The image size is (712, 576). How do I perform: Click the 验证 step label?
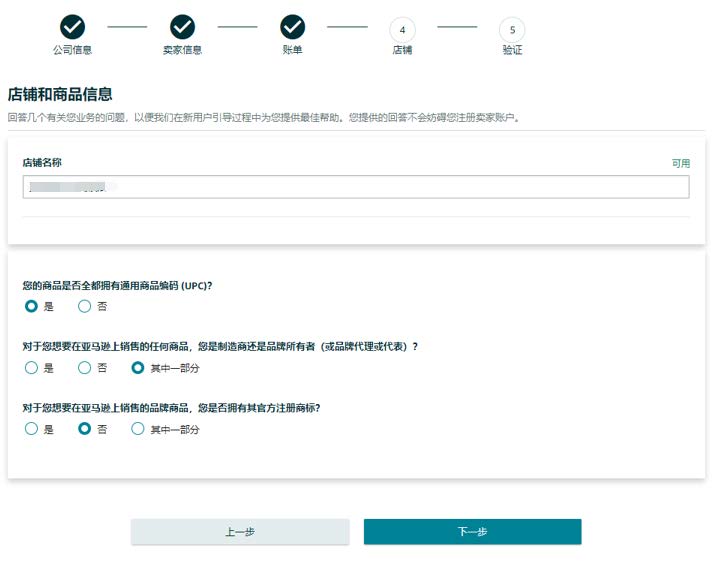(512, 50)
